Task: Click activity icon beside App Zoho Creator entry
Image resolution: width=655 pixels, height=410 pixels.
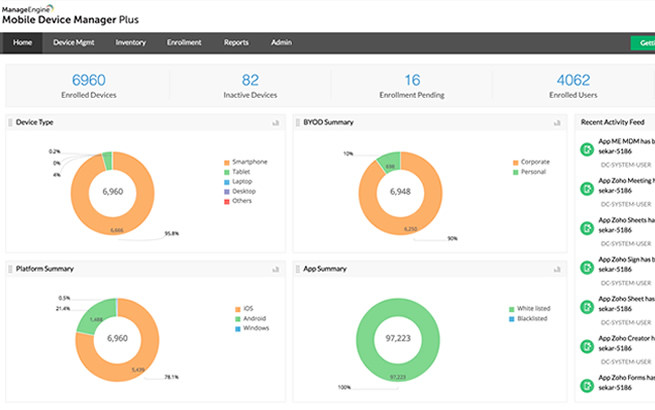Action: [x=587, y=346]
